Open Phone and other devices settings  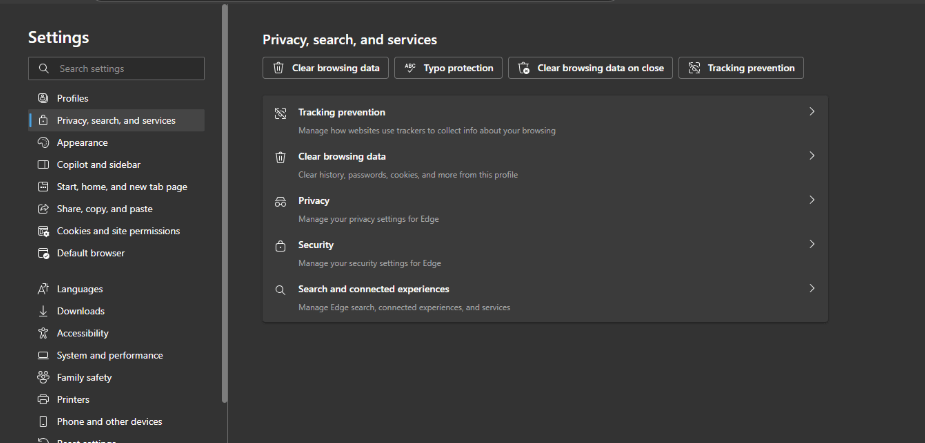[x=116, y=422]
